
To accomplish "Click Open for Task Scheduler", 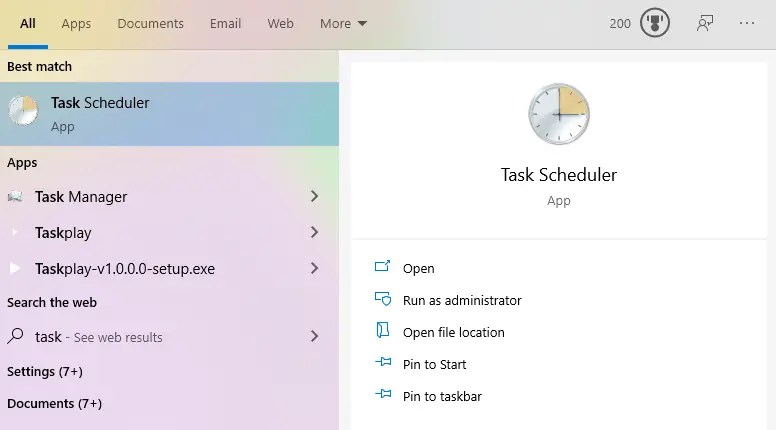I will tap(418, 268).
